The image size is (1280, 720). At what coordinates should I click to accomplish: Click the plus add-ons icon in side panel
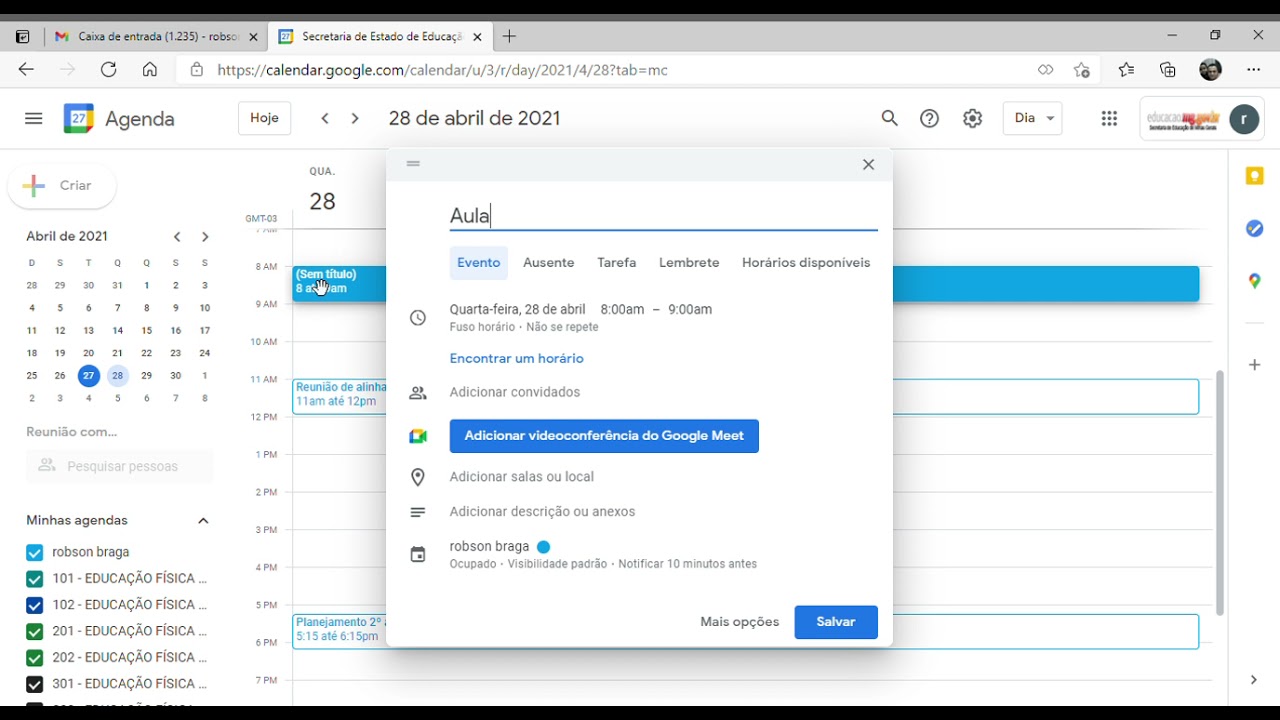[1254, 365]
